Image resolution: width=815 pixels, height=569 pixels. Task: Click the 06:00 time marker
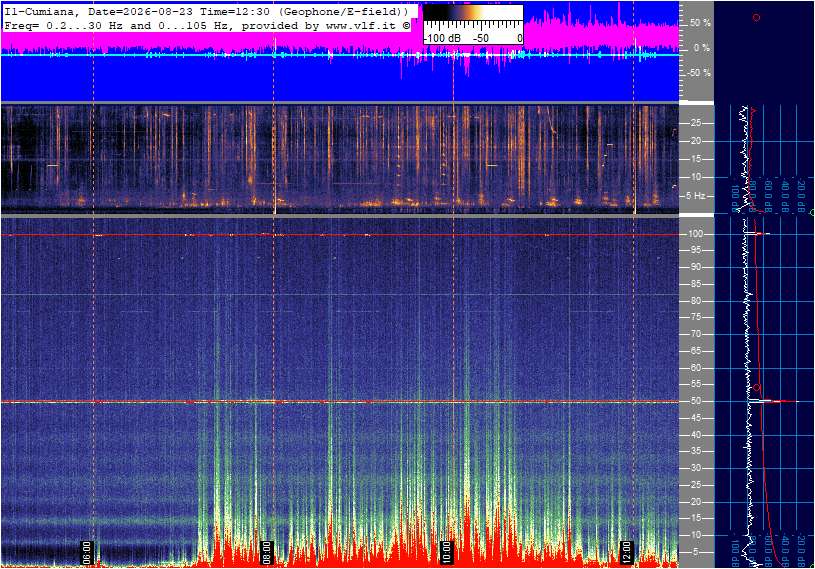click(x=86, y=552)
